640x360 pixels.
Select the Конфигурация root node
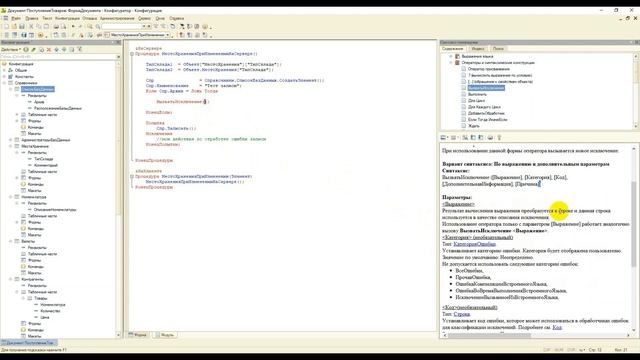click(x=21, y=64)
